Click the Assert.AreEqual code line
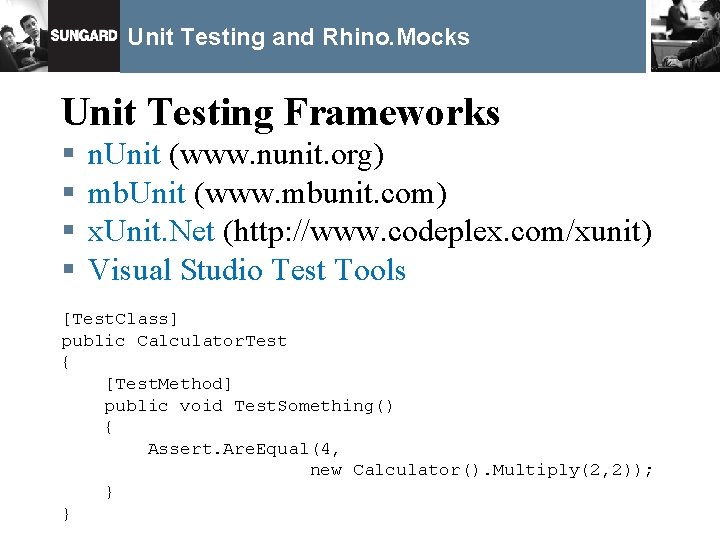The image size is (720, 540). point(243,449)
